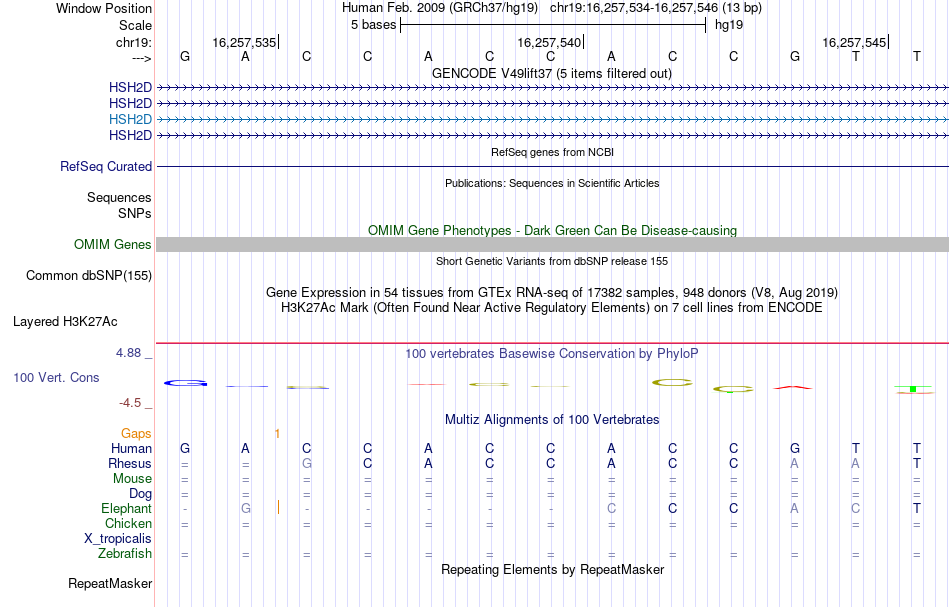Open Common dbSNP(155) track settings label

click(89, 276)
